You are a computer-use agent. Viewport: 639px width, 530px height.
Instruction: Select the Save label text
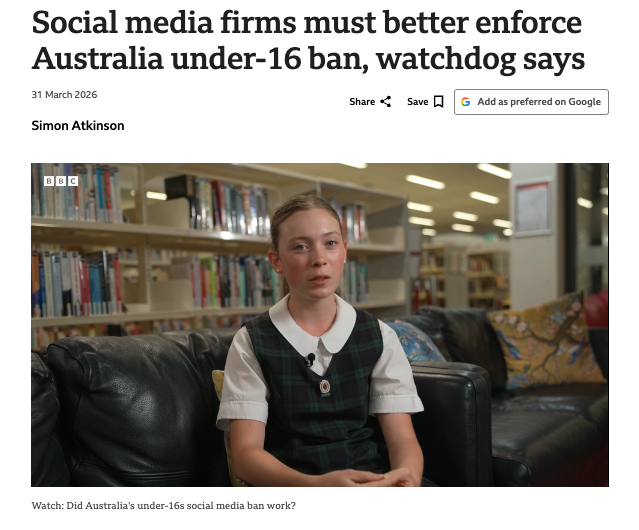pos(418,101)
